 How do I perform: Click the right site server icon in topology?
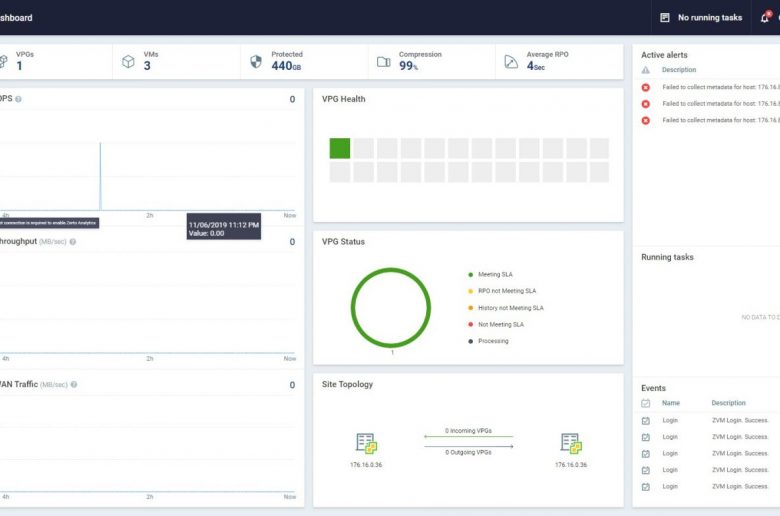(x=571, y=443)
